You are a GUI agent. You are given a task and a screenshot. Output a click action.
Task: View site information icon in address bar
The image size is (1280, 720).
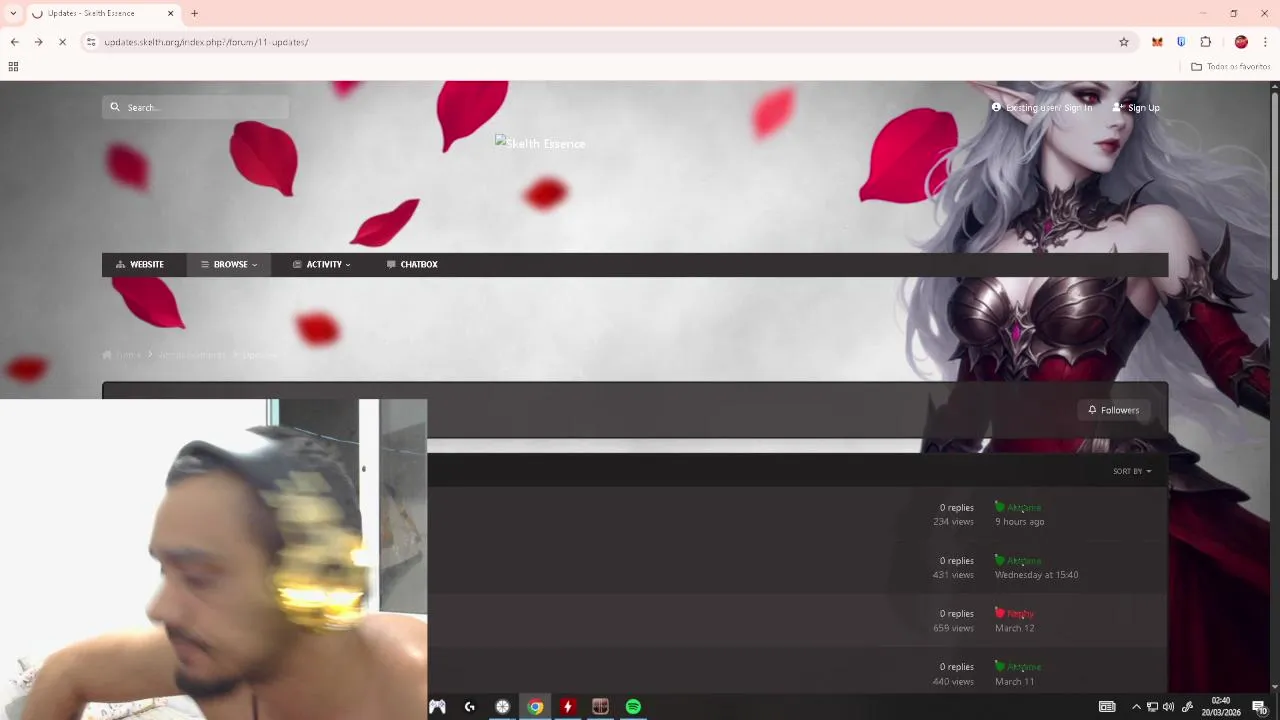(x=90, y=42)
